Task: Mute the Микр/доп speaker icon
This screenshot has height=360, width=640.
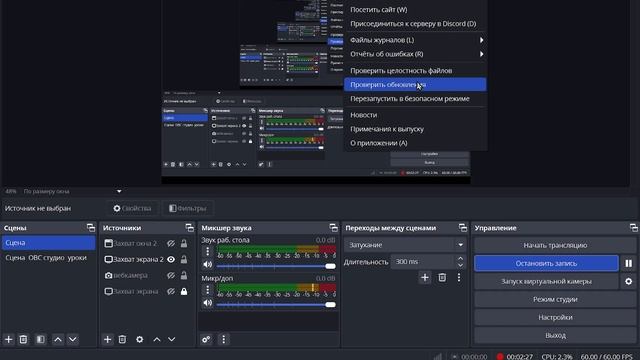Action: (207, 303)
